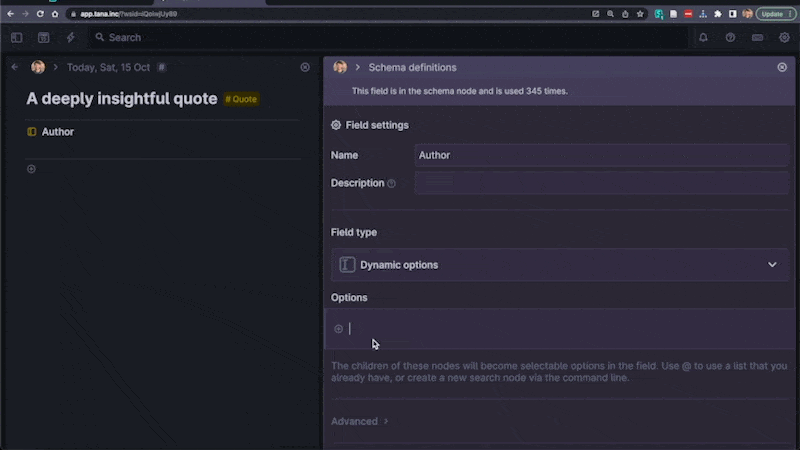Open the notifications bell
800x450 pixels.
tap(703, 37)
